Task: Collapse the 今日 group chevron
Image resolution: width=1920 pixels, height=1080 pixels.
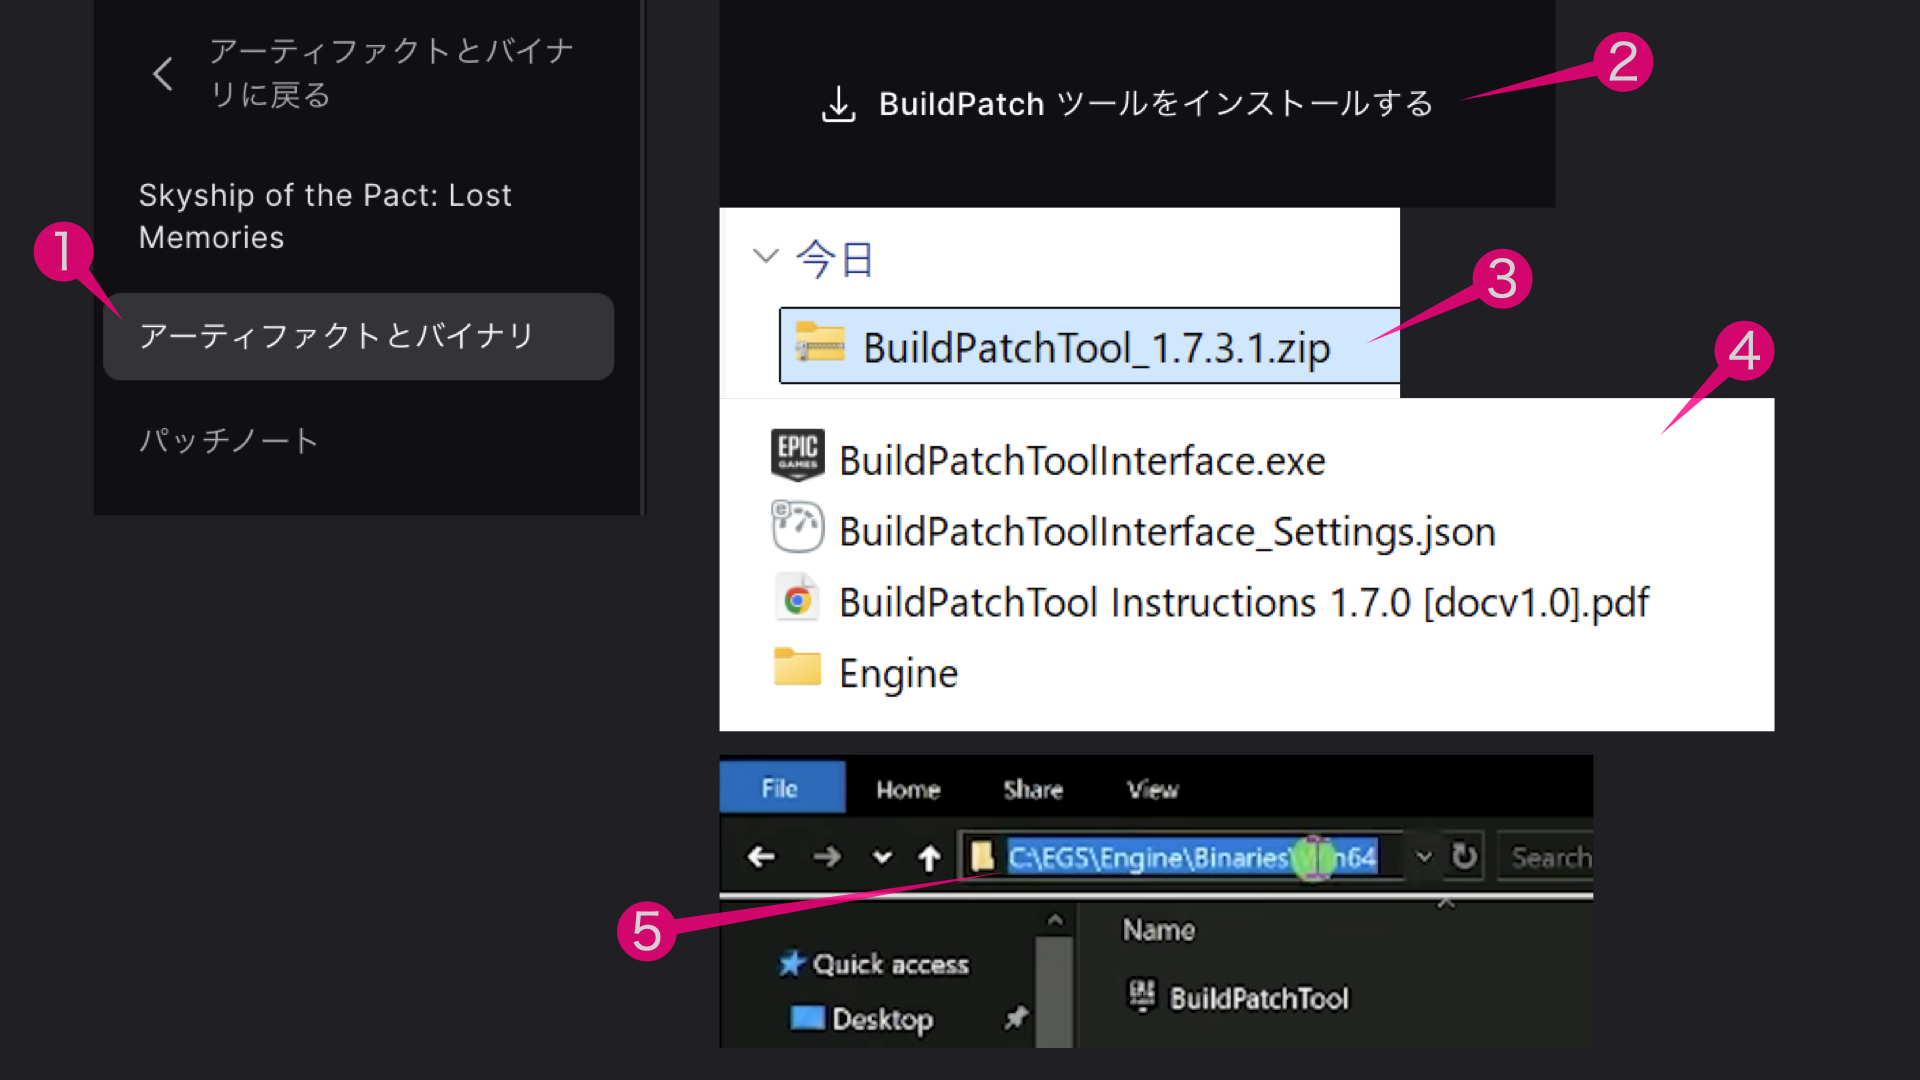Action: click(x=765, y=256)
